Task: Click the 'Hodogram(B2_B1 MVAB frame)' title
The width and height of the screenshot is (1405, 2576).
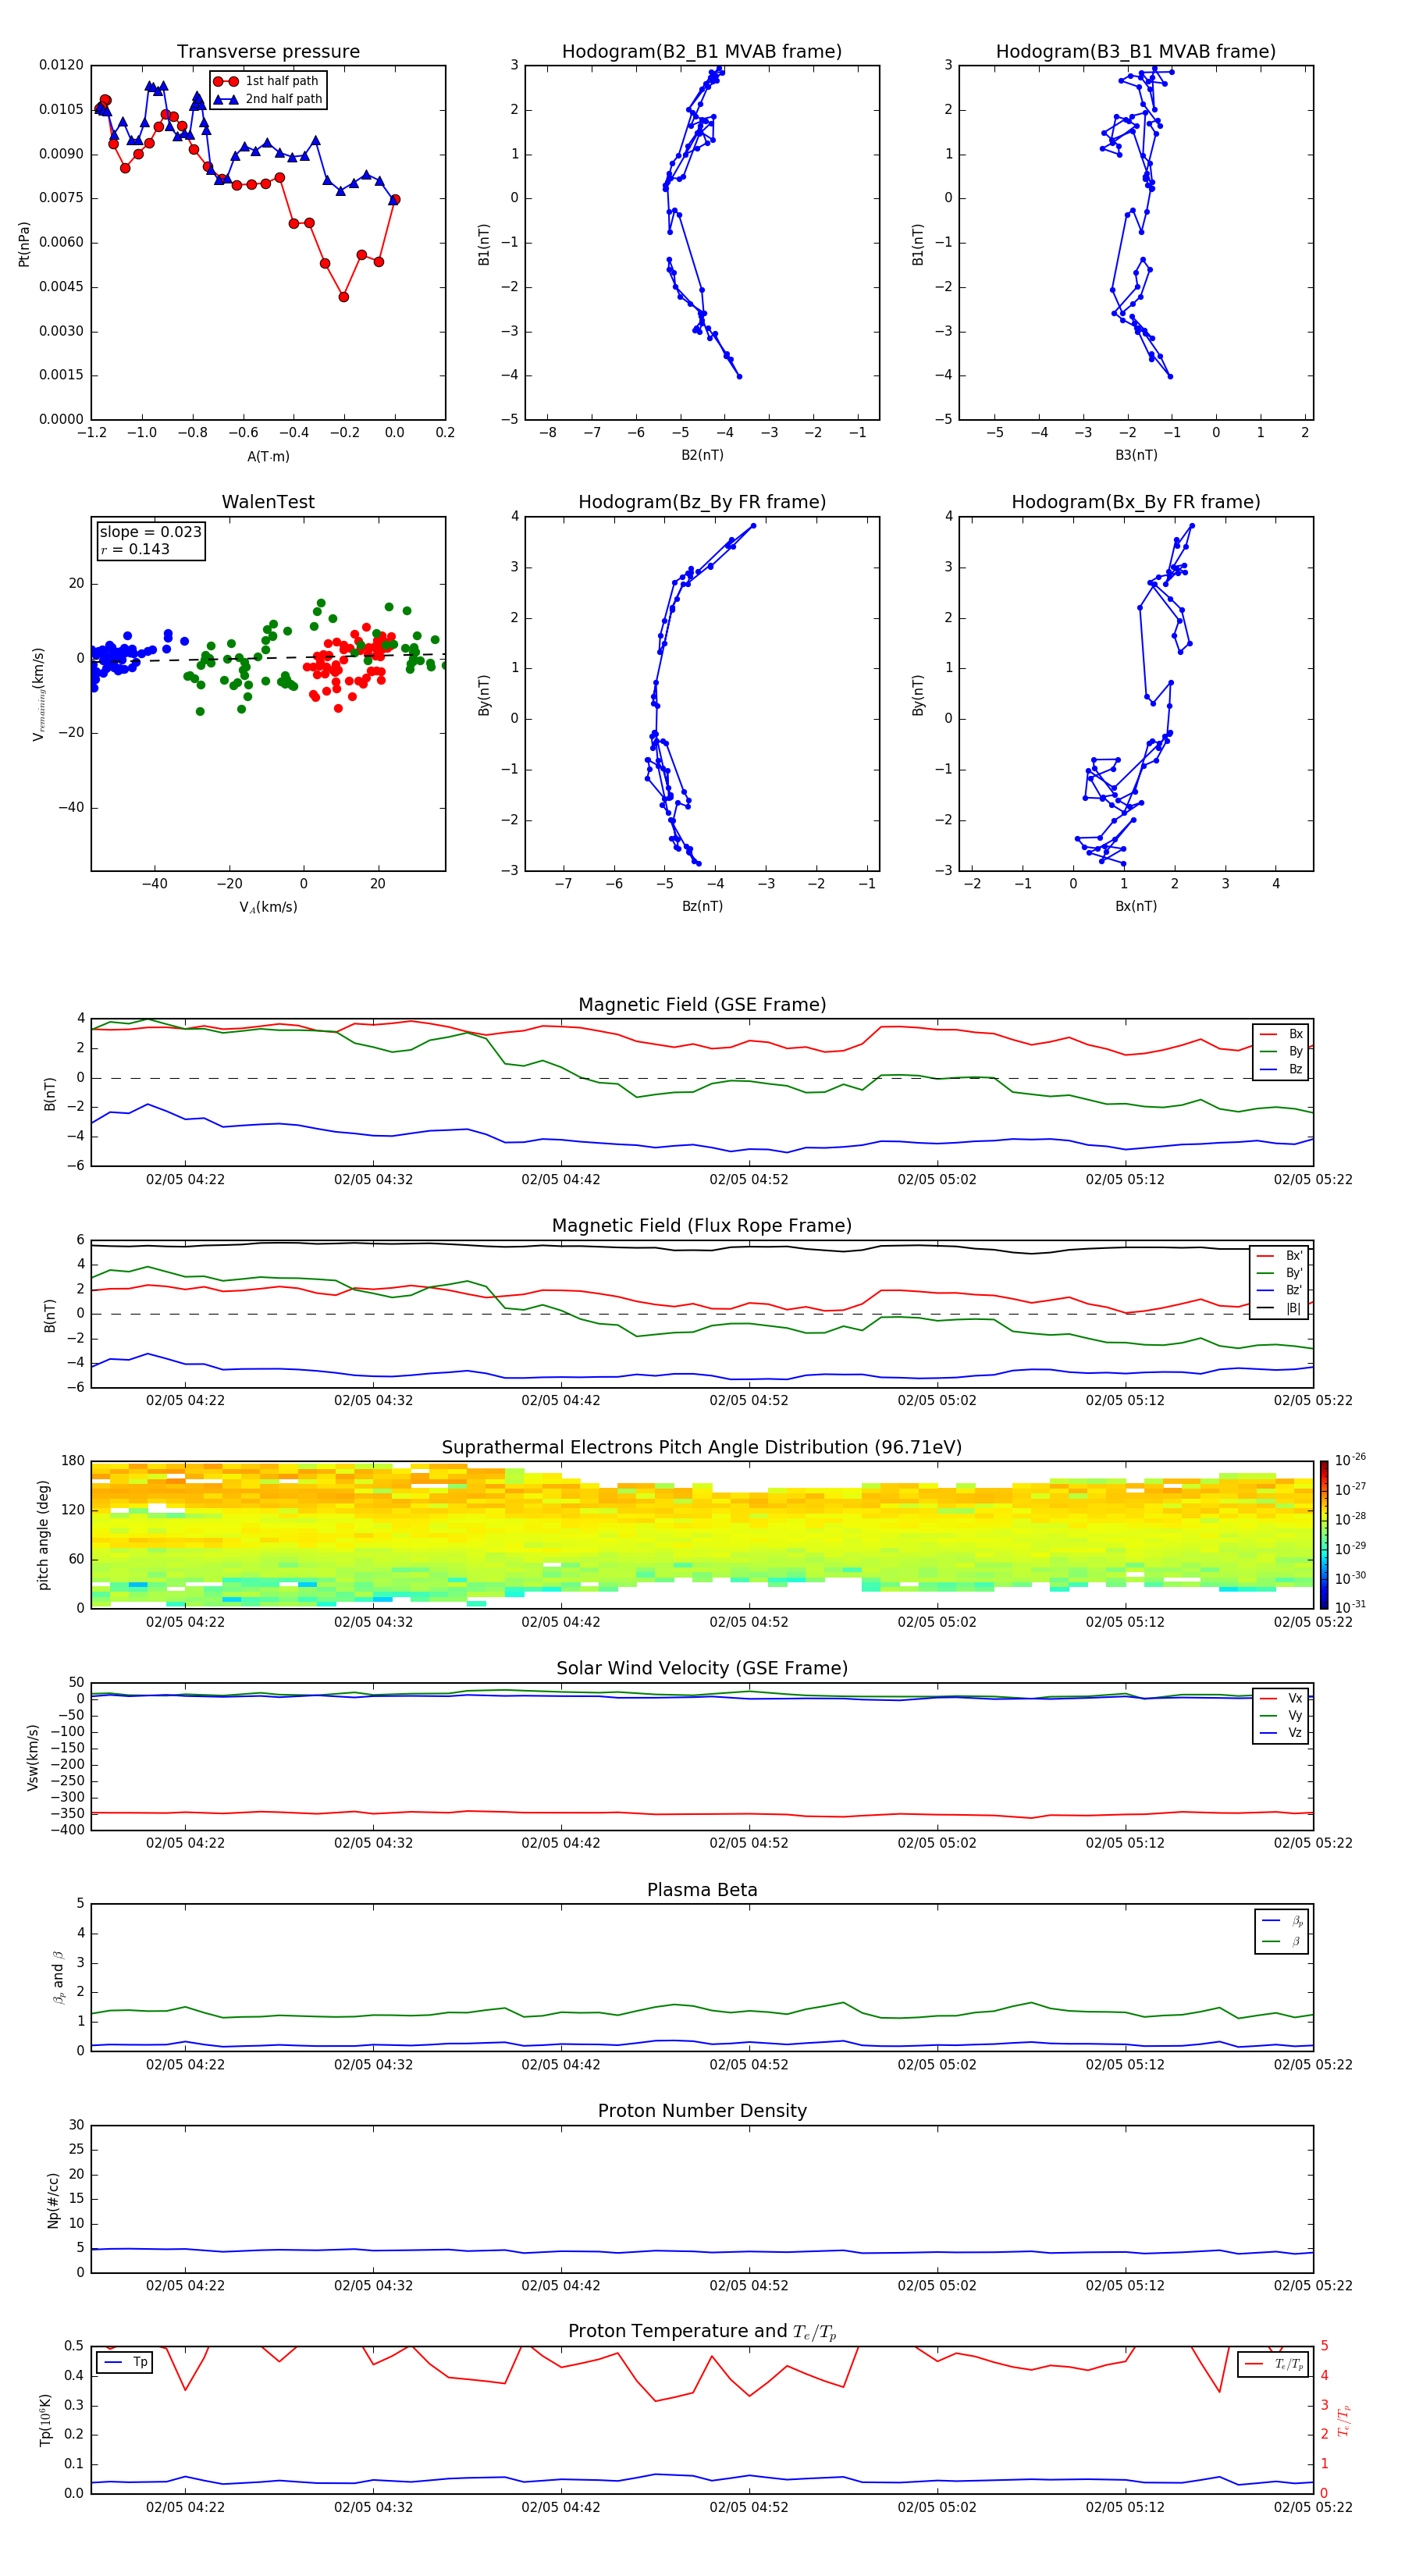Action: [x=702, y=51]
